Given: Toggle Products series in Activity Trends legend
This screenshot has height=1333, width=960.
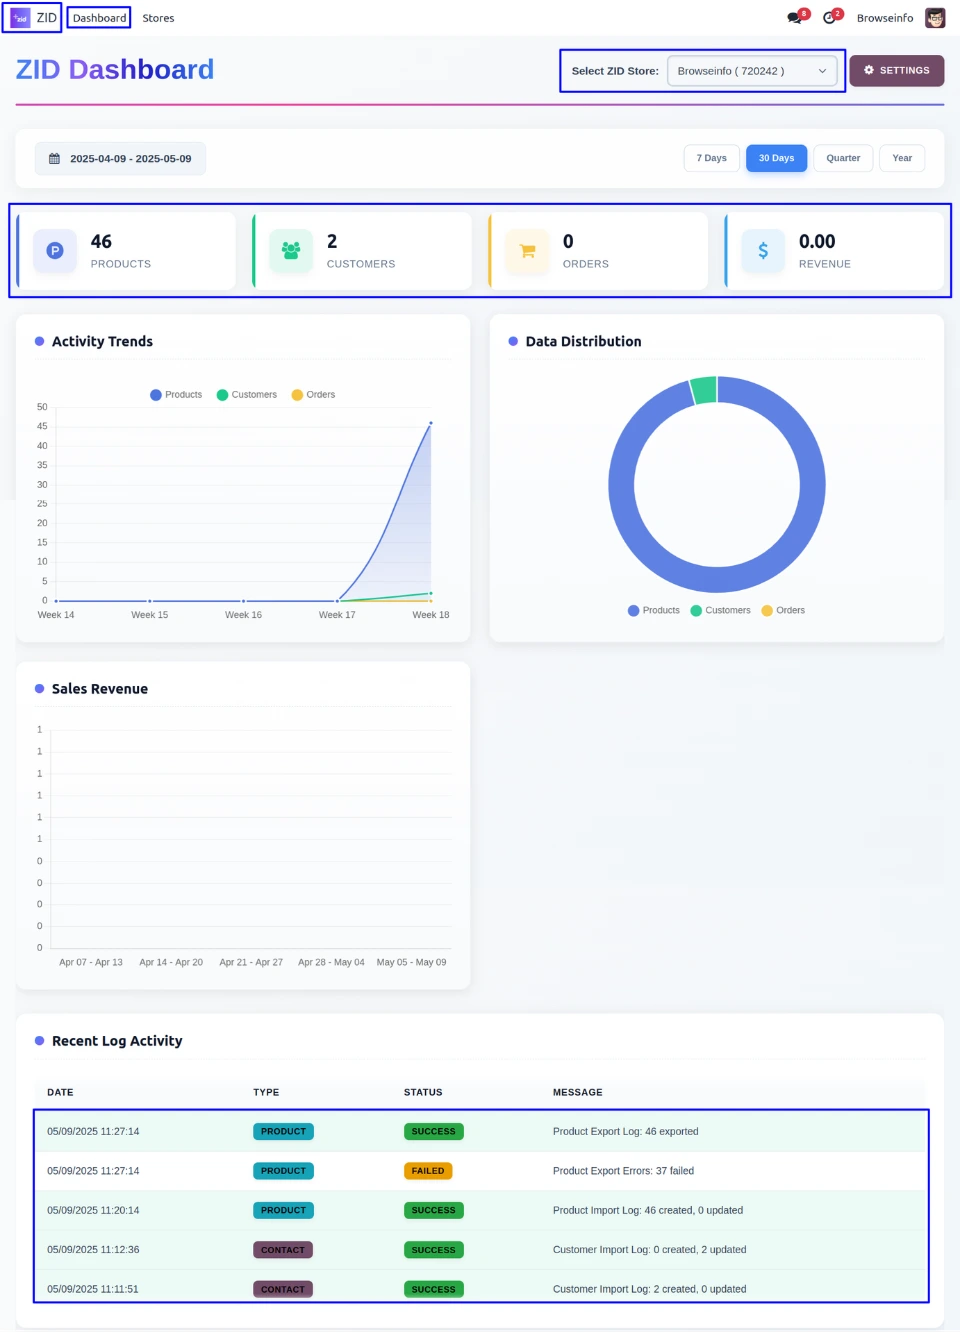Looking at the screenshot, I should click(x=176, y=395).
